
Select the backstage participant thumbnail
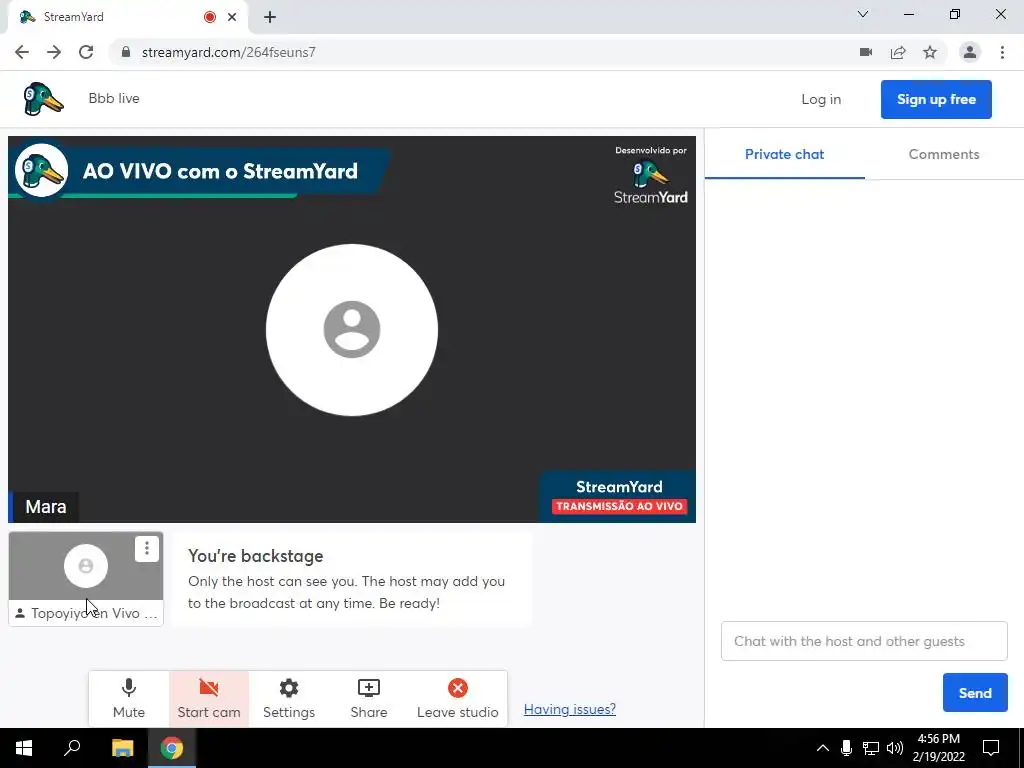pyautogui.click(x=86, y=579)
